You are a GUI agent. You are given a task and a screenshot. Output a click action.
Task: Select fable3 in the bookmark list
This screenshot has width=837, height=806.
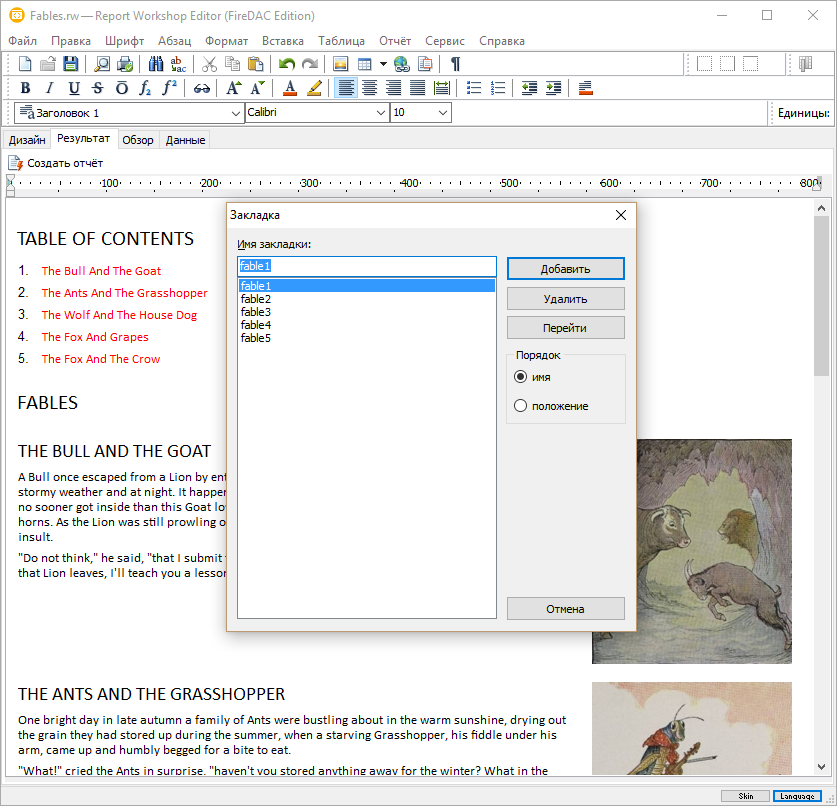[x=256, y=312]
